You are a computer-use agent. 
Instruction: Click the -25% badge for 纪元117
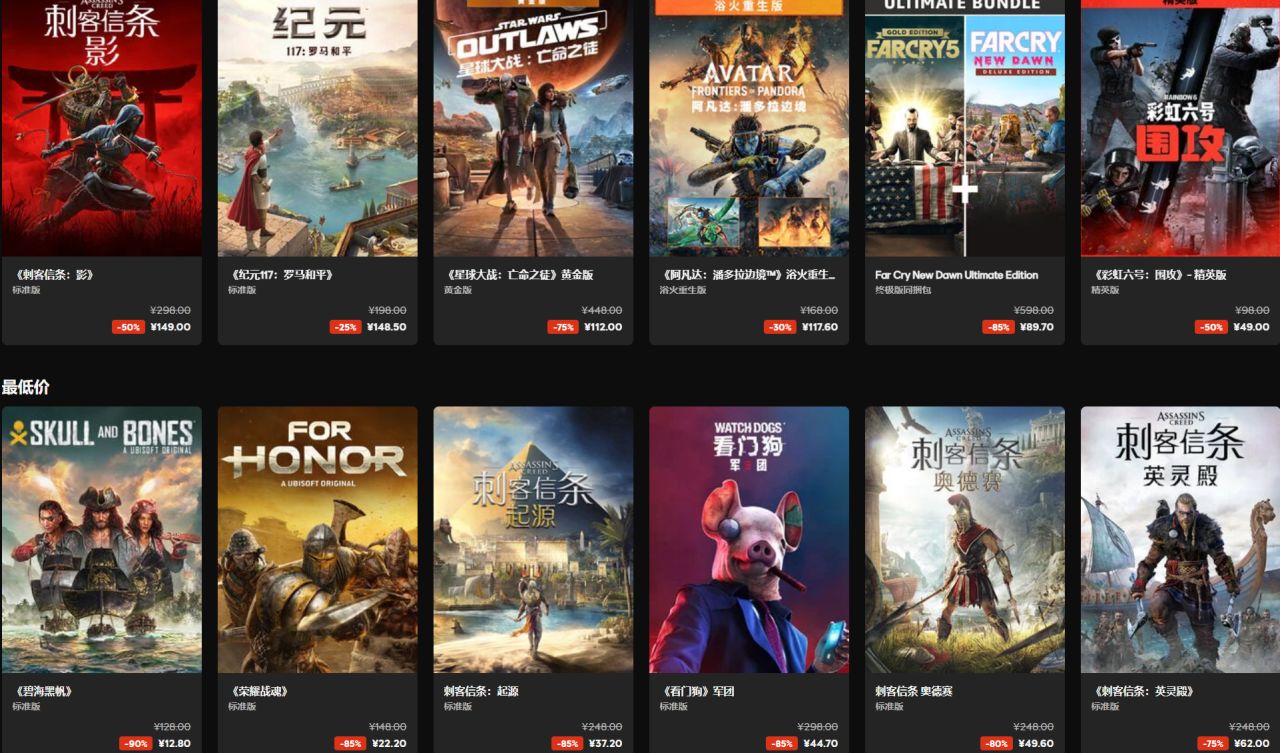(x=345, y=327)
